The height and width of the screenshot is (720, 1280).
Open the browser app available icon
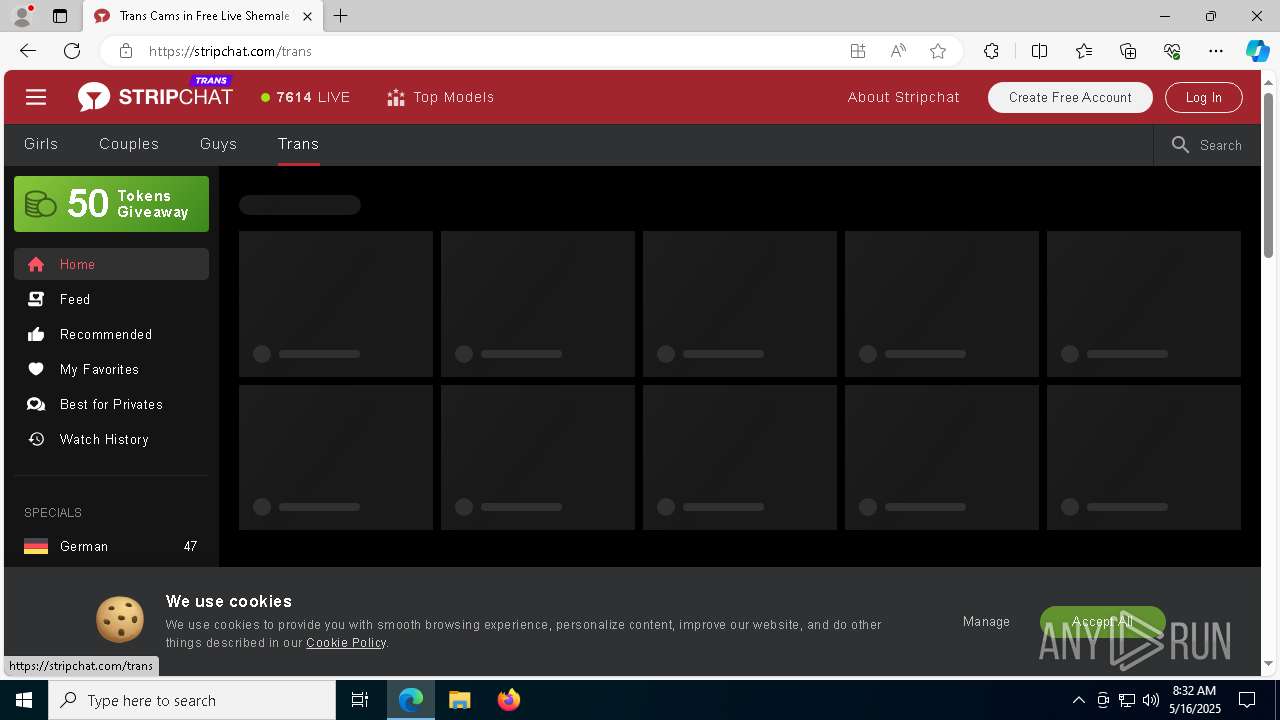(858, 51)
